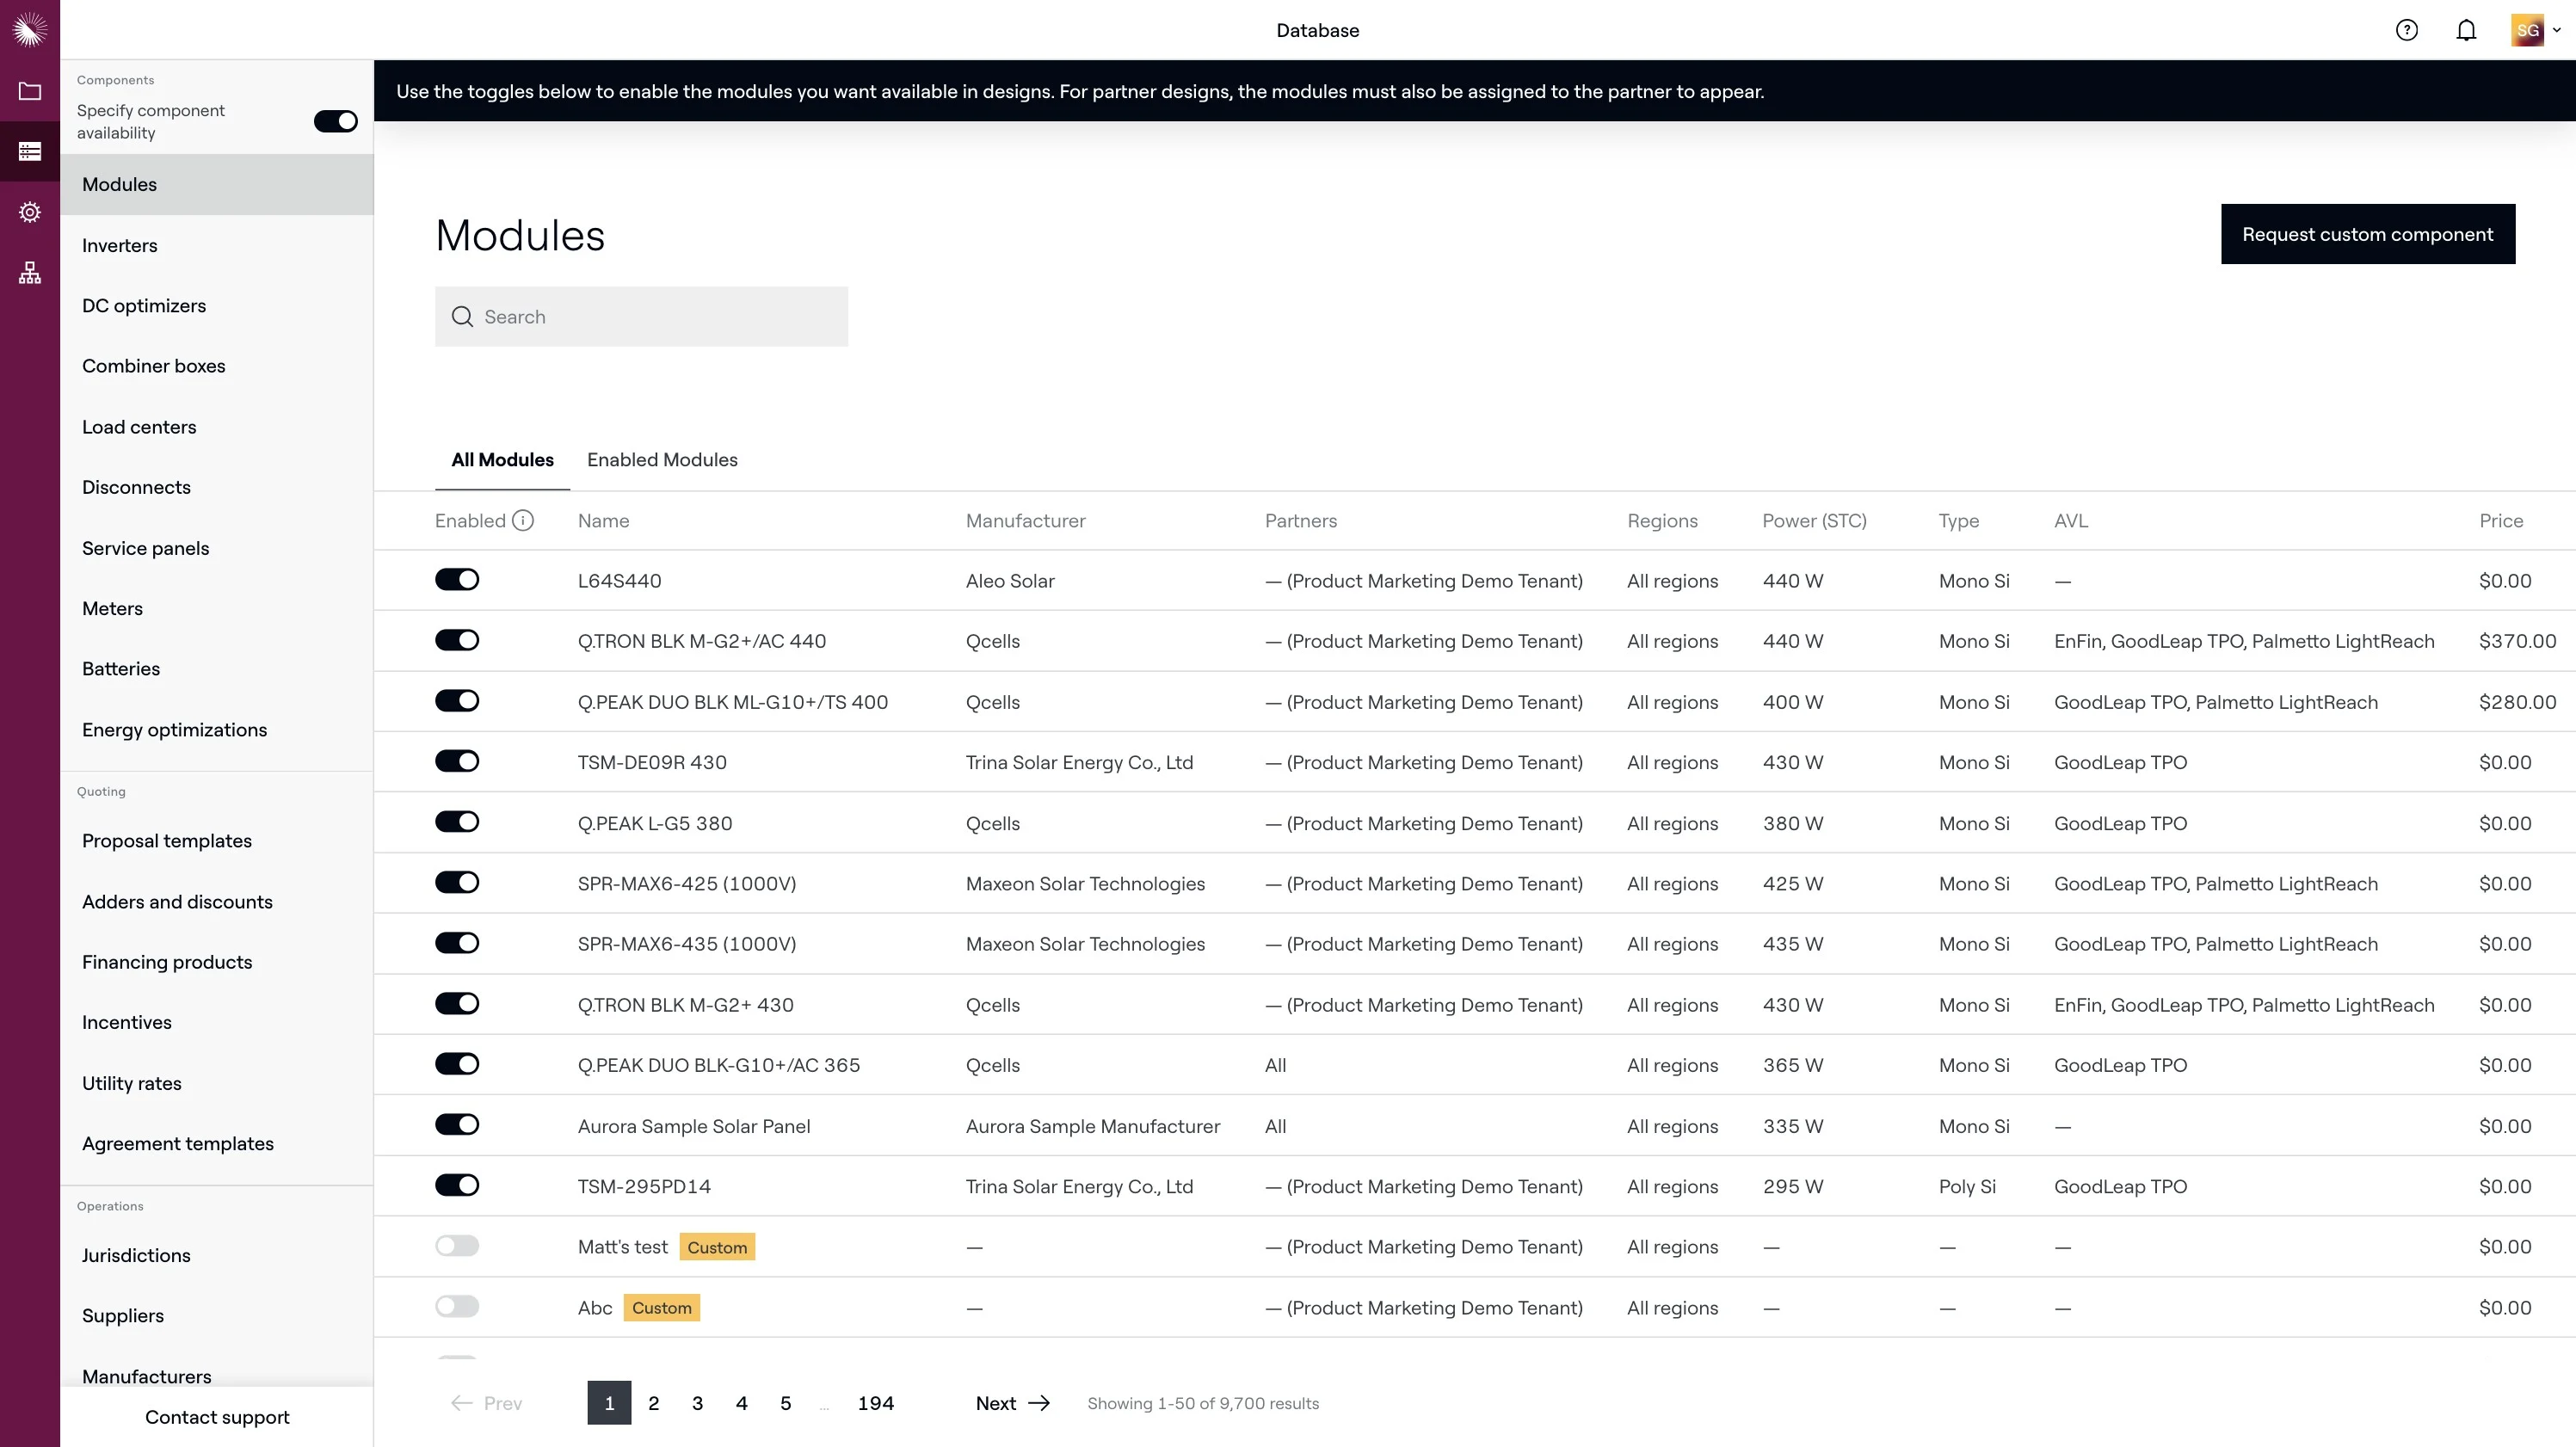Click the organization hierarchy icon in rail
The image size is (2576, 1447).
point(30,273)
